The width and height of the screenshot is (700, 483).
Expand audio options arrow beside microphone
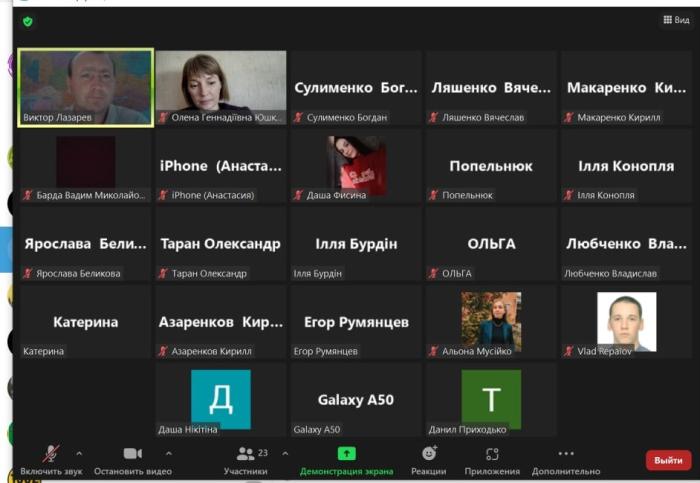(79, 453)
